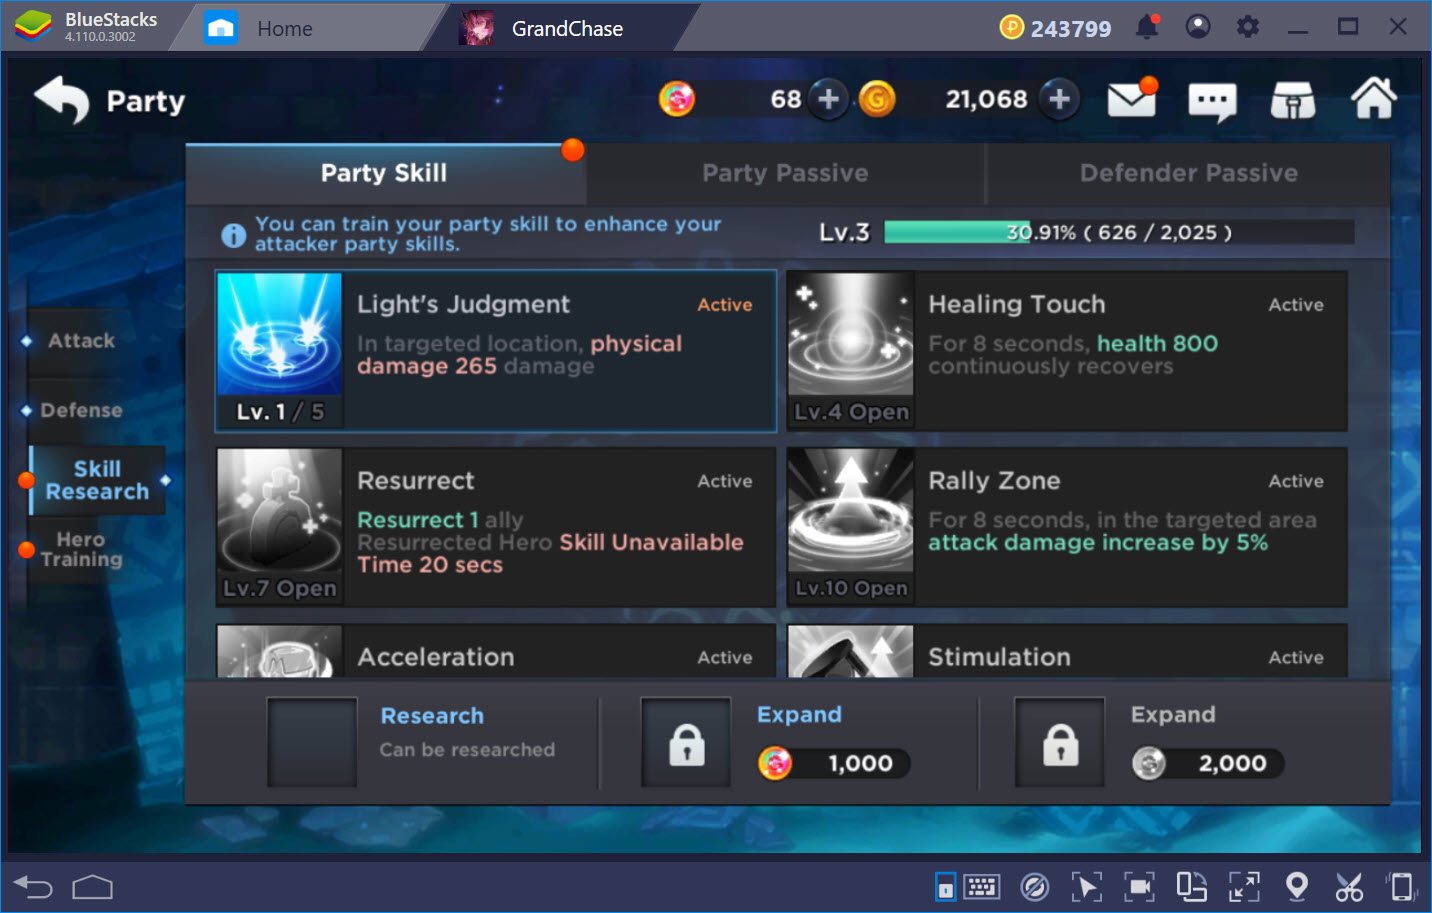Click the 1,000 gem Expand button
The height and width of the screenshot is (913, 1432).
pyautogui.click(x=834, y=764)
